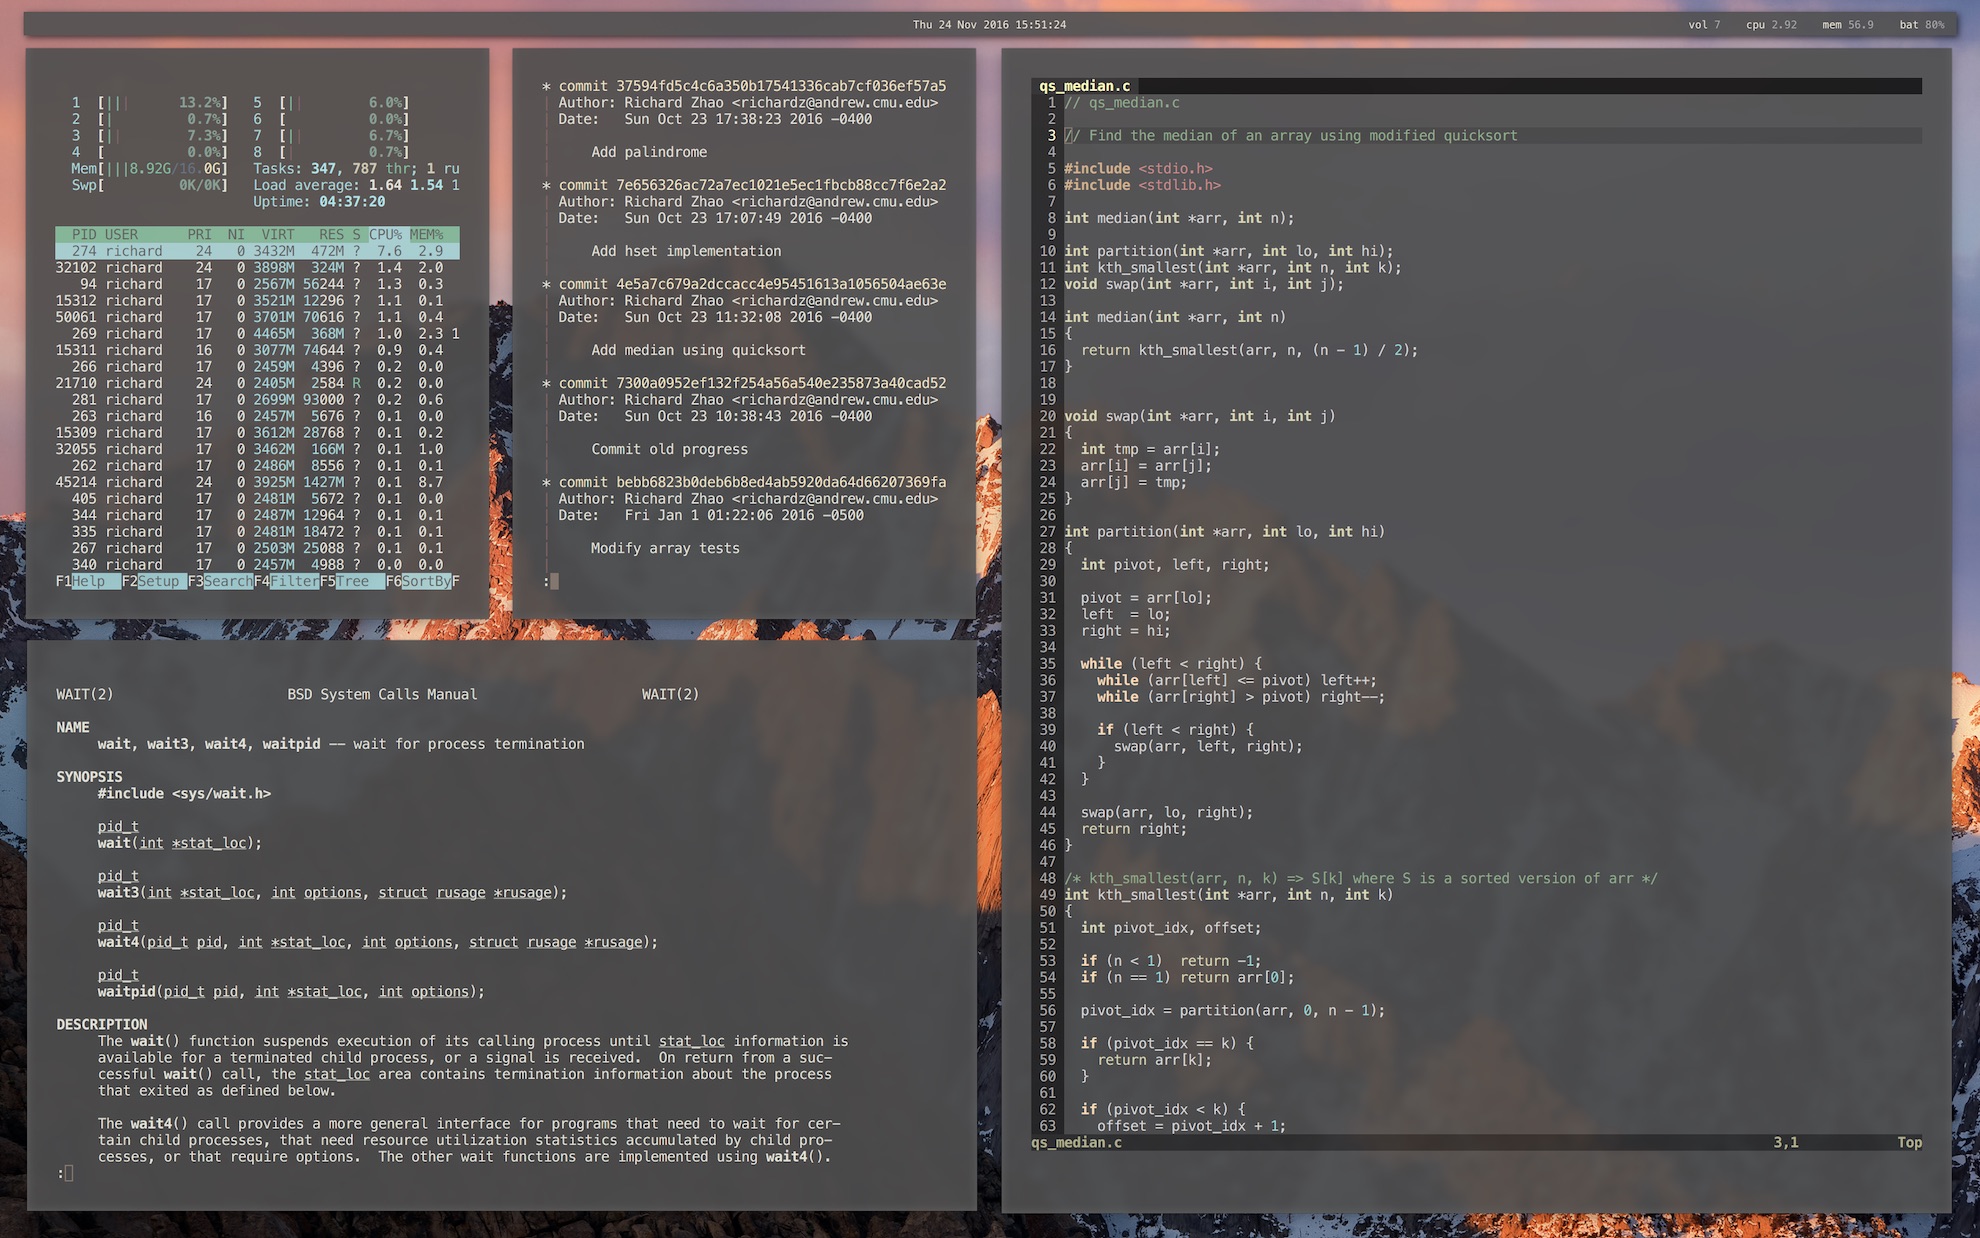Click the bat 80% indicator in top bar
This screenshot has width=1980, height=1238.
(1922, 24)
